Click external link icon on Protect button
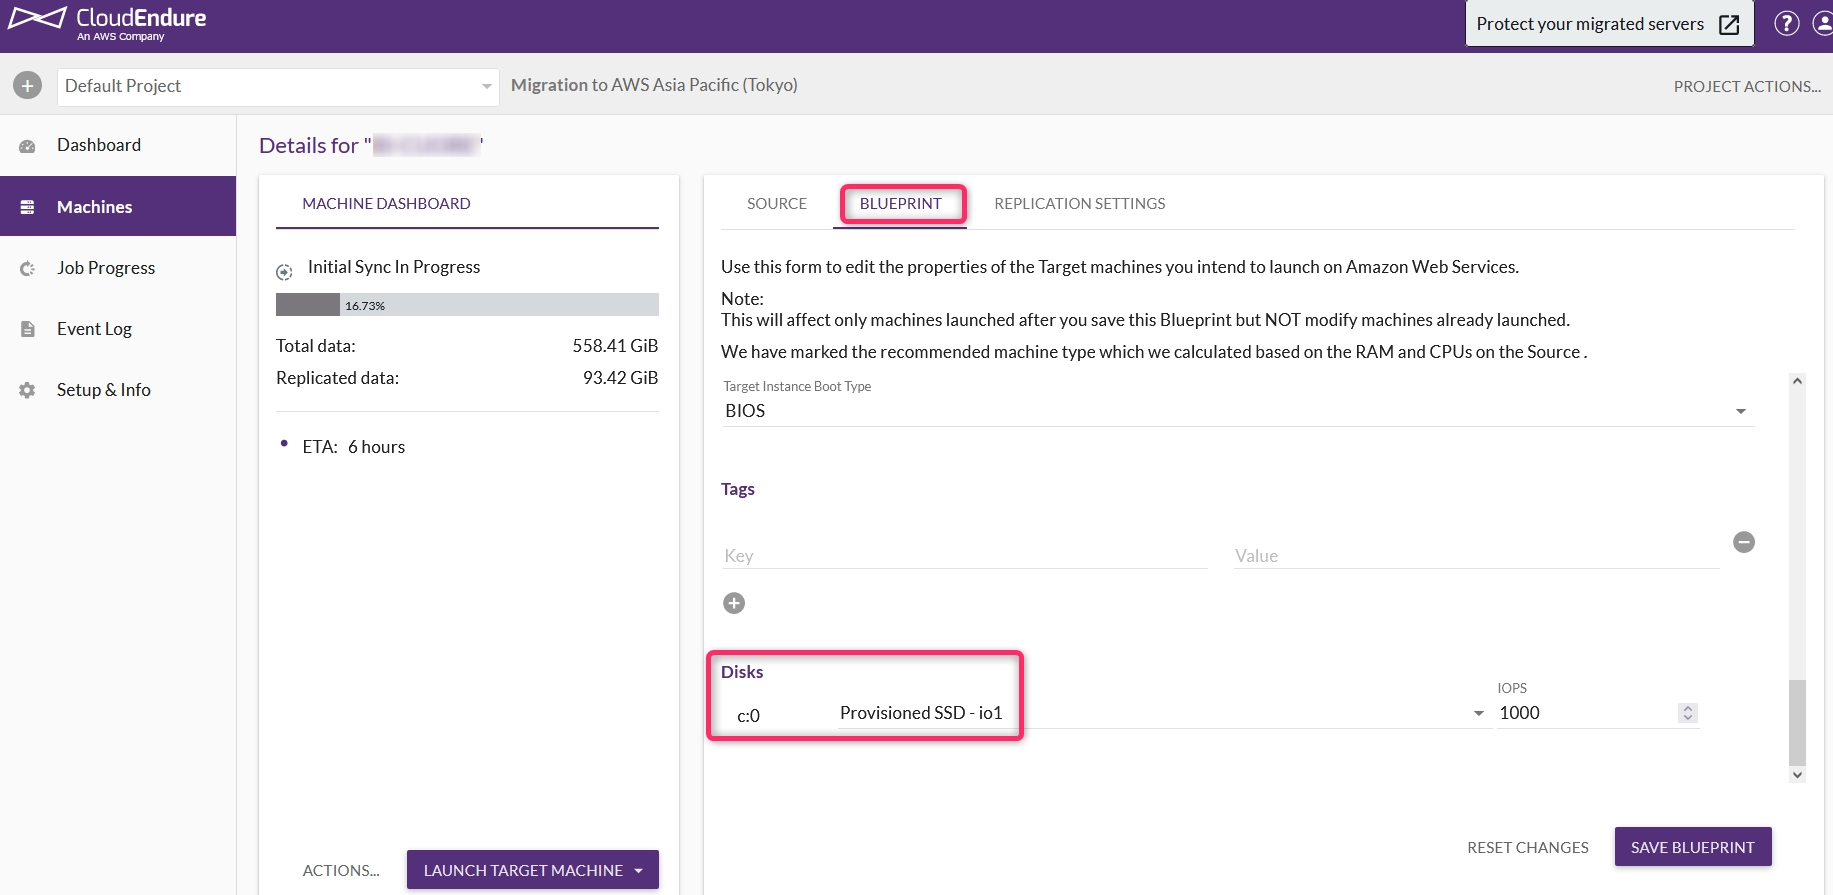The image size is (1833, 895). click(x=1729, y=25)
